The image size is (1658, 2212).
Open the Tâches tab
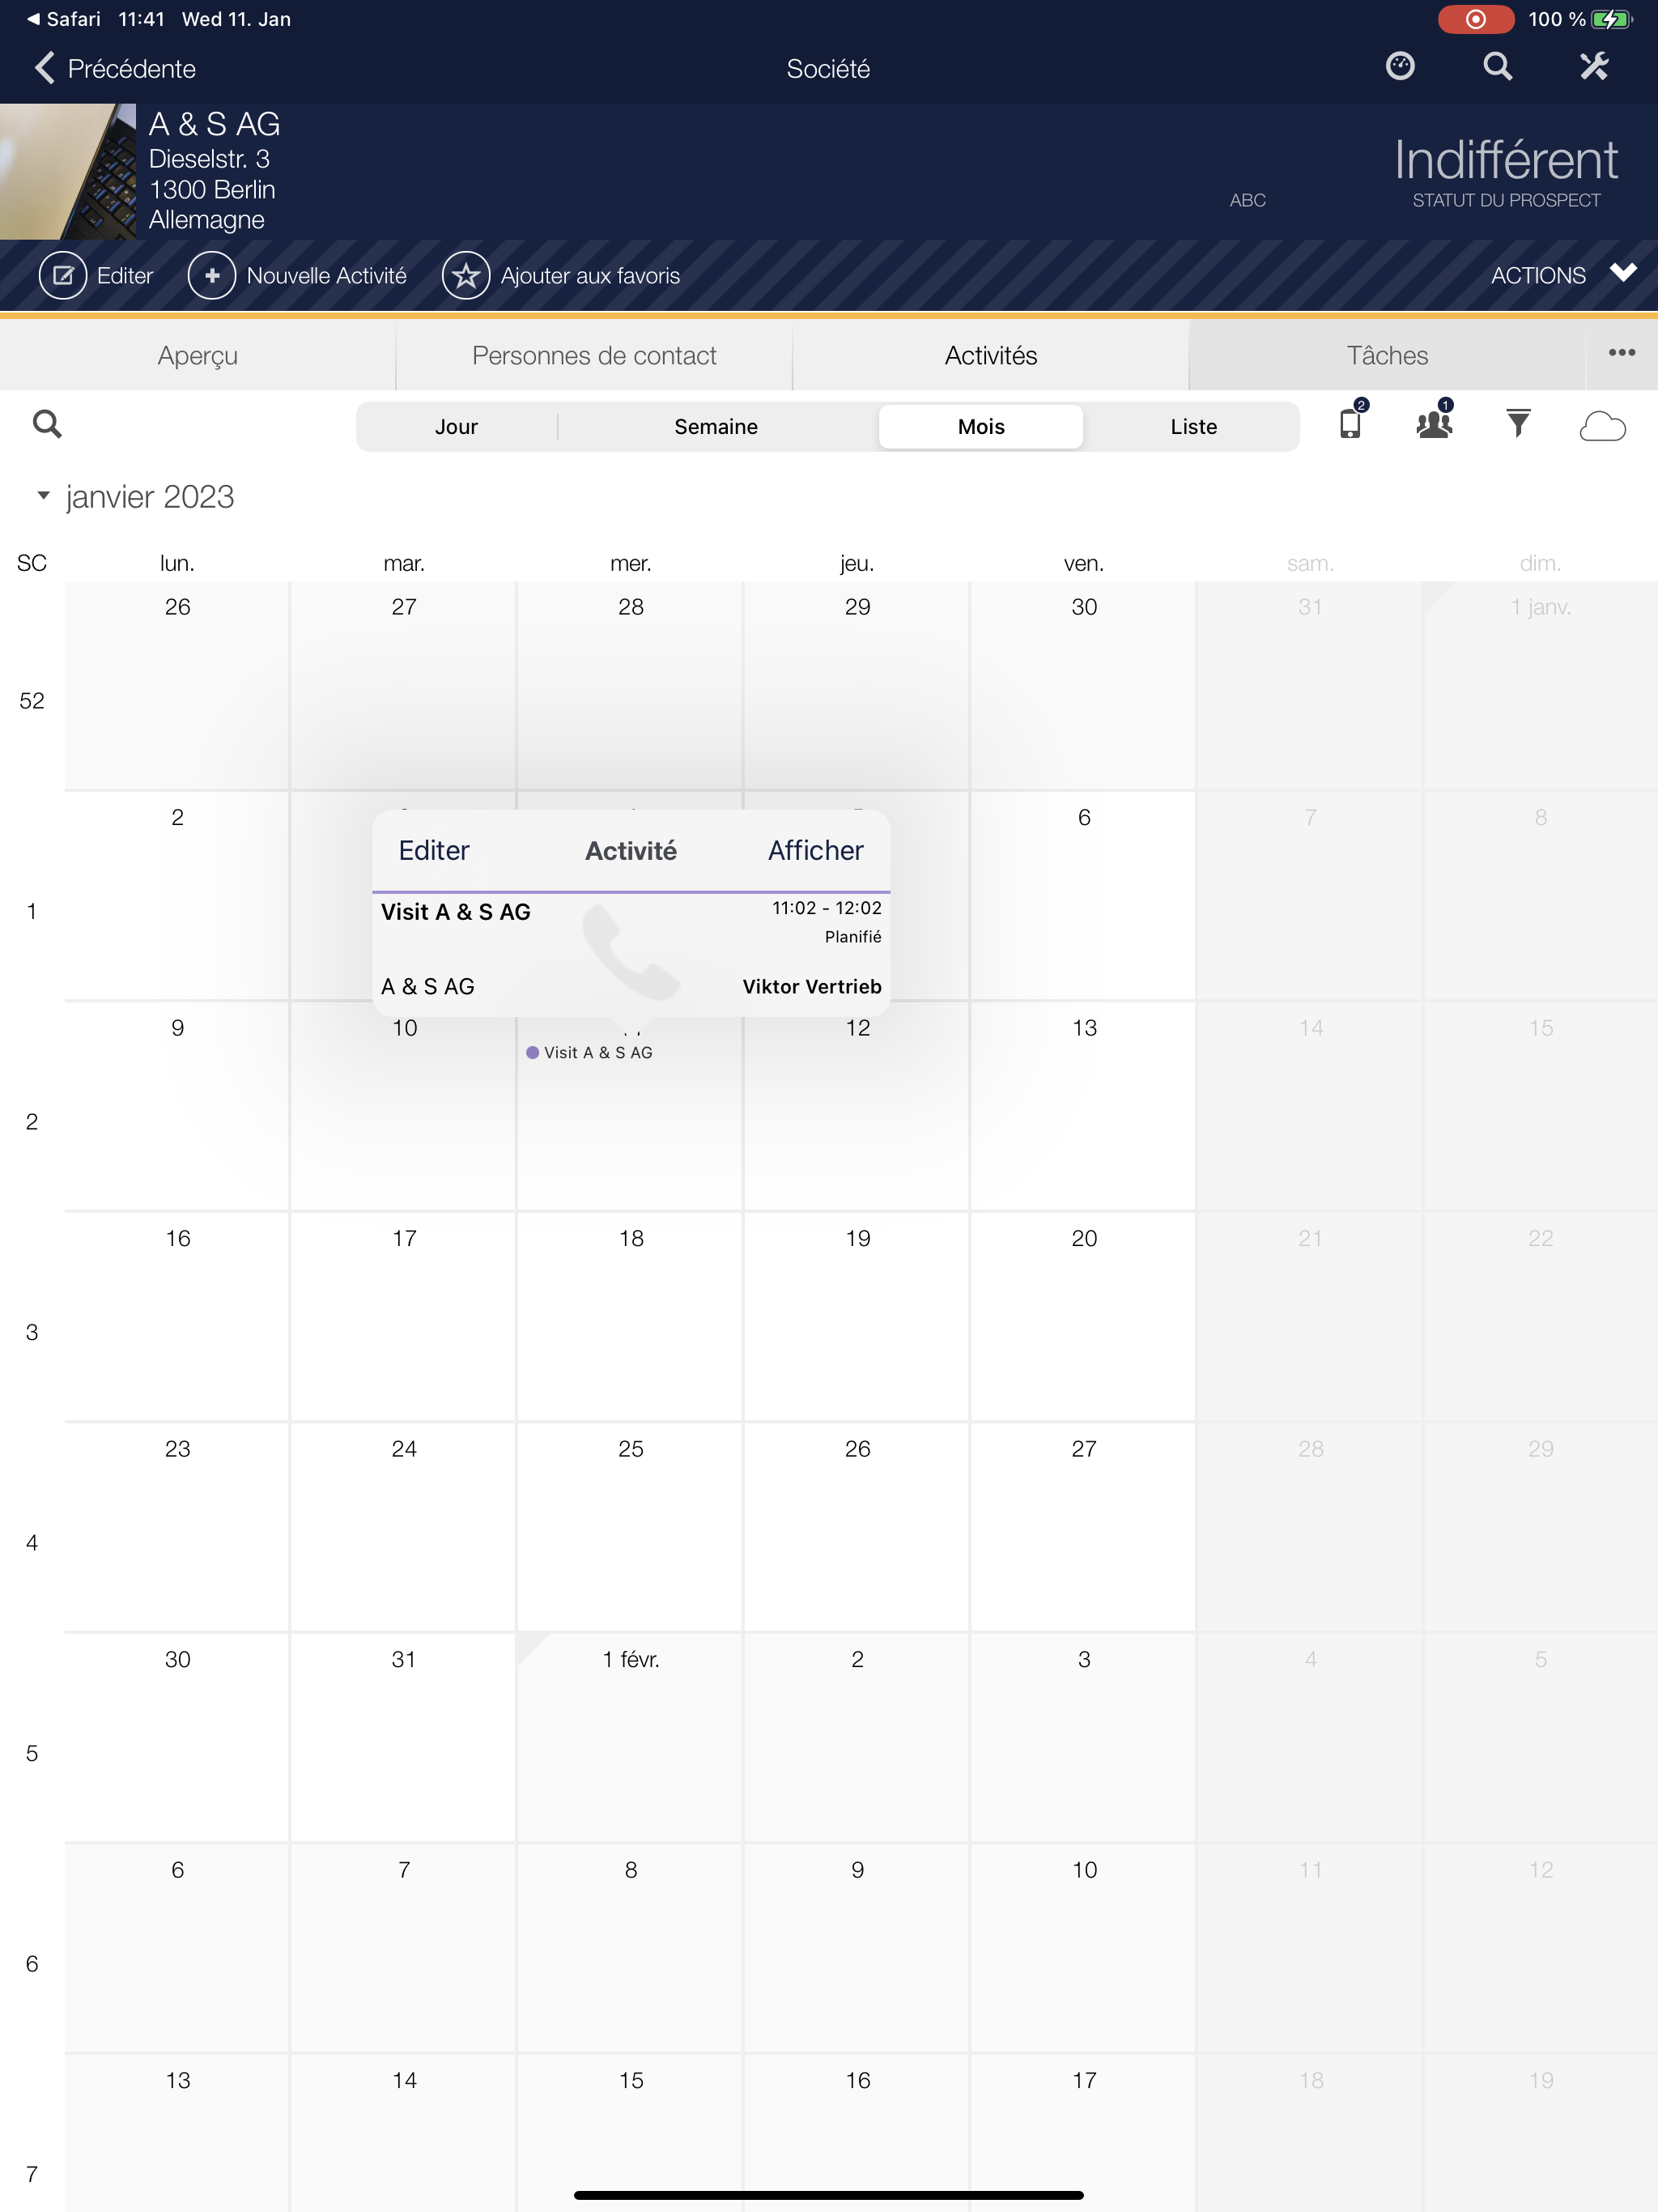tap(1387, 356)
